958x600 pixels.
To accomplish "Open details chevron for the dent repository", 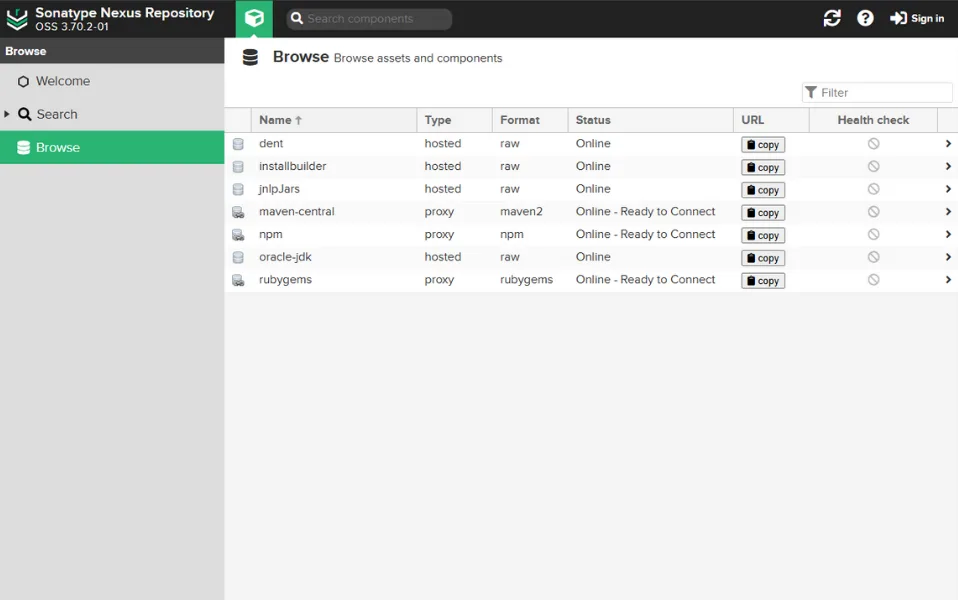I will click(x=947, y=143).
